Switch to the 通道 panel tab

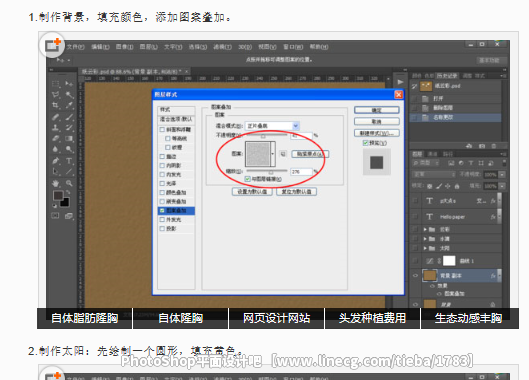(x=433, y=154)
